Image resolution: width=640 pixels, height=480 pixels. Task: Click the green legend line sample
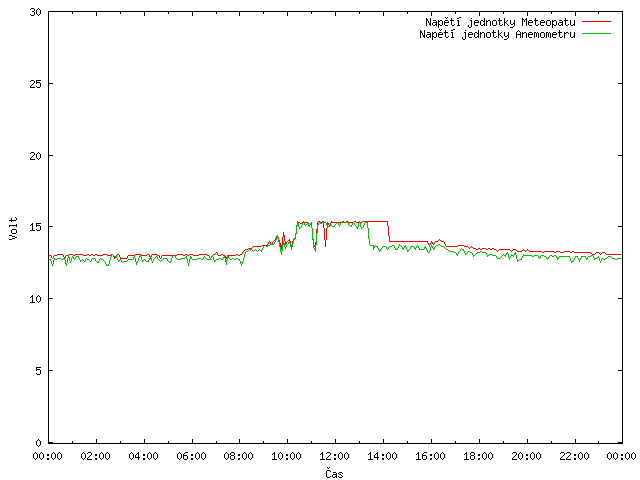click(x=596, y=34)
